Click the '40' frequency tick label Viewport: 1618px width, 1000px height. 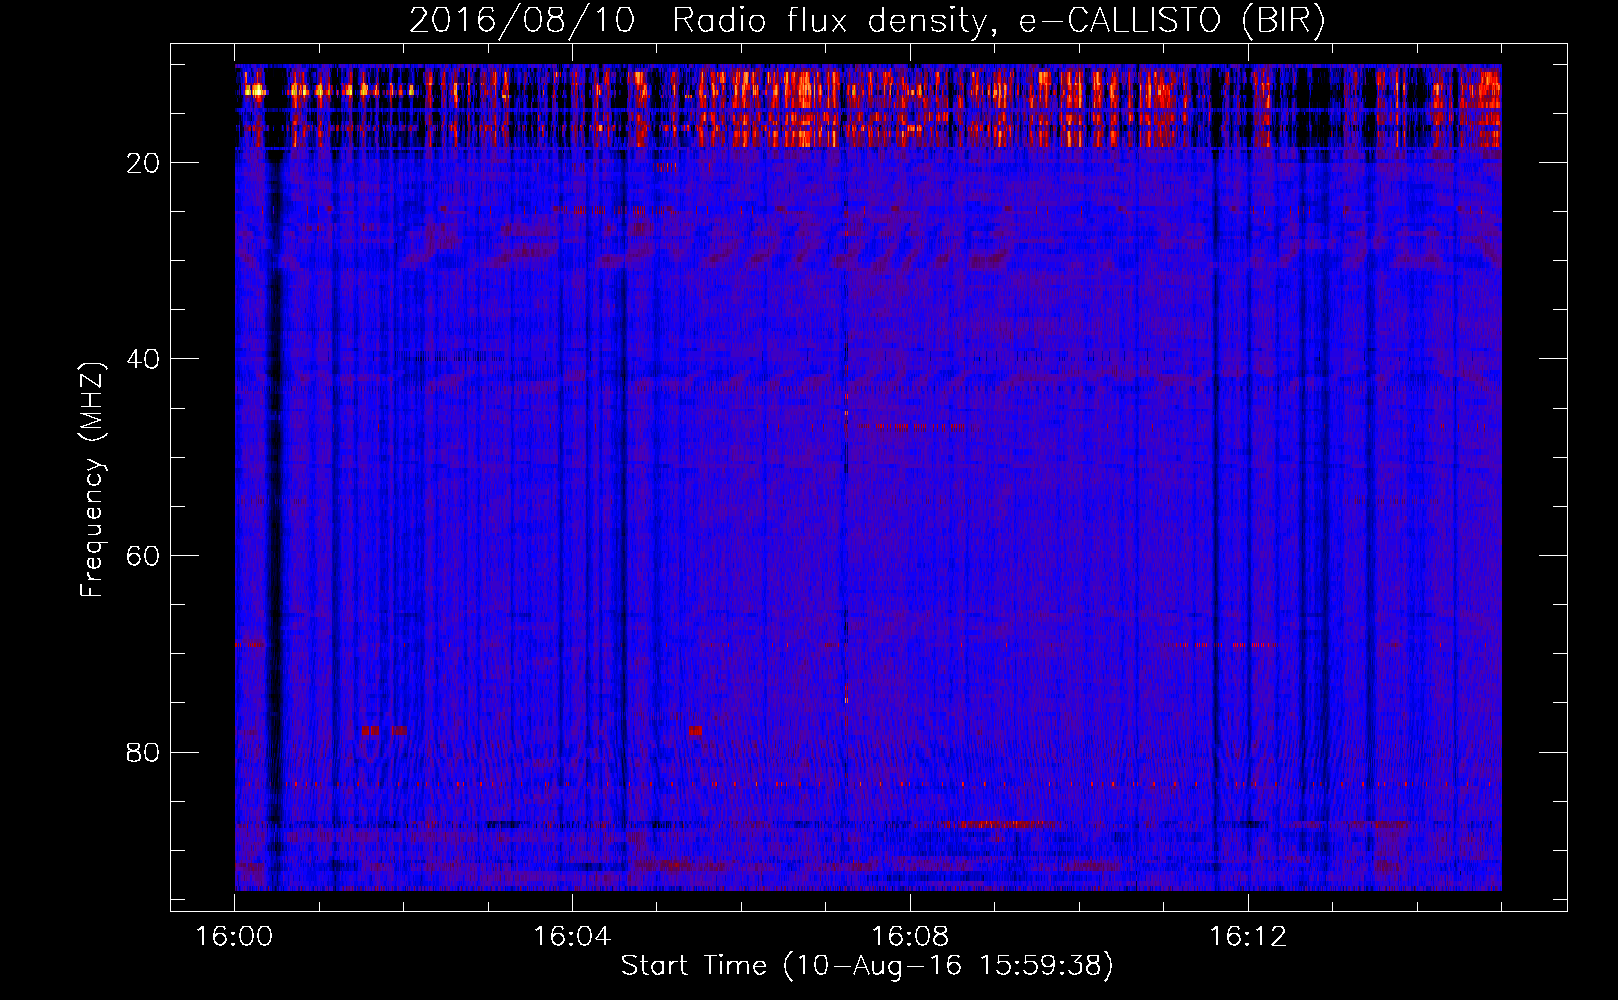click(143, 359)
